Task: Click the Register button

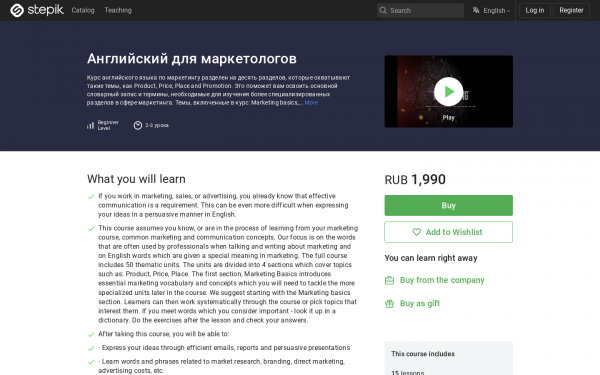Action: coord(571,10)
